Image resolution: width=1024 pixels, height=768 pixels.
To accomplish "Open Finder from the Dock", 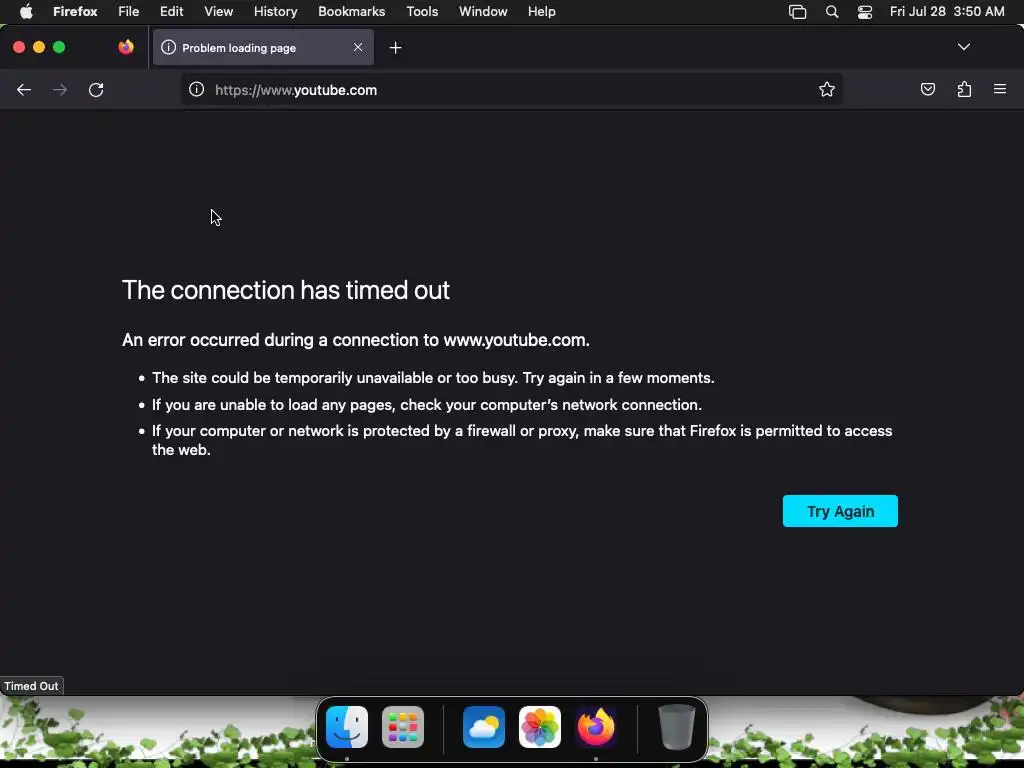I will coord(347,727).
